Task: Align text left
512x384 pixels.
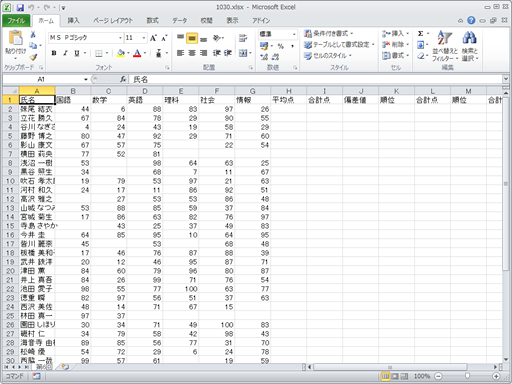Action: click(180, 53)
